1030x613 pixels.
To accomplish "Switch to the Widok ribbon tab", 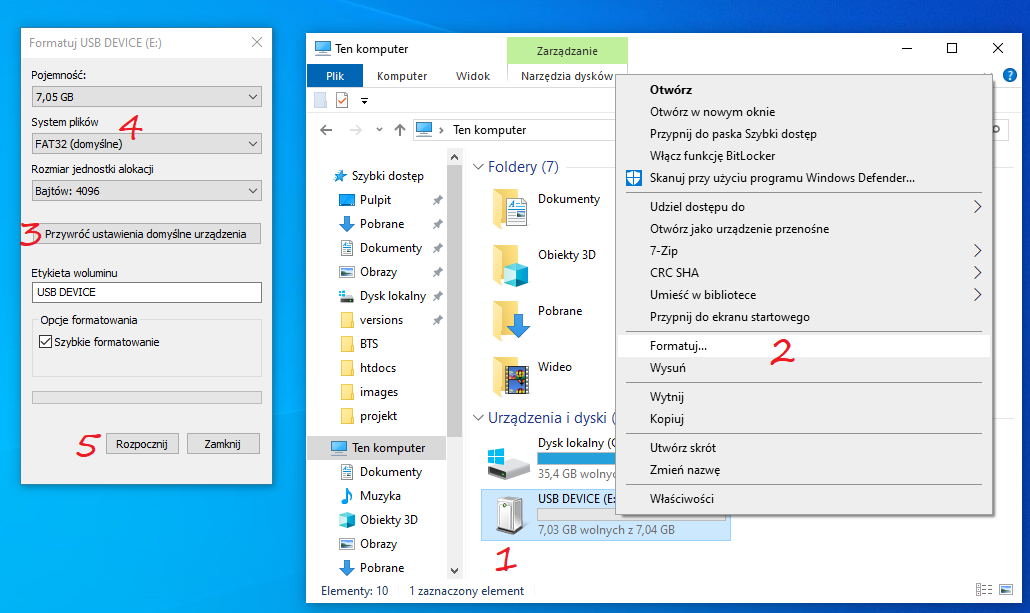I will click(472, 76).
